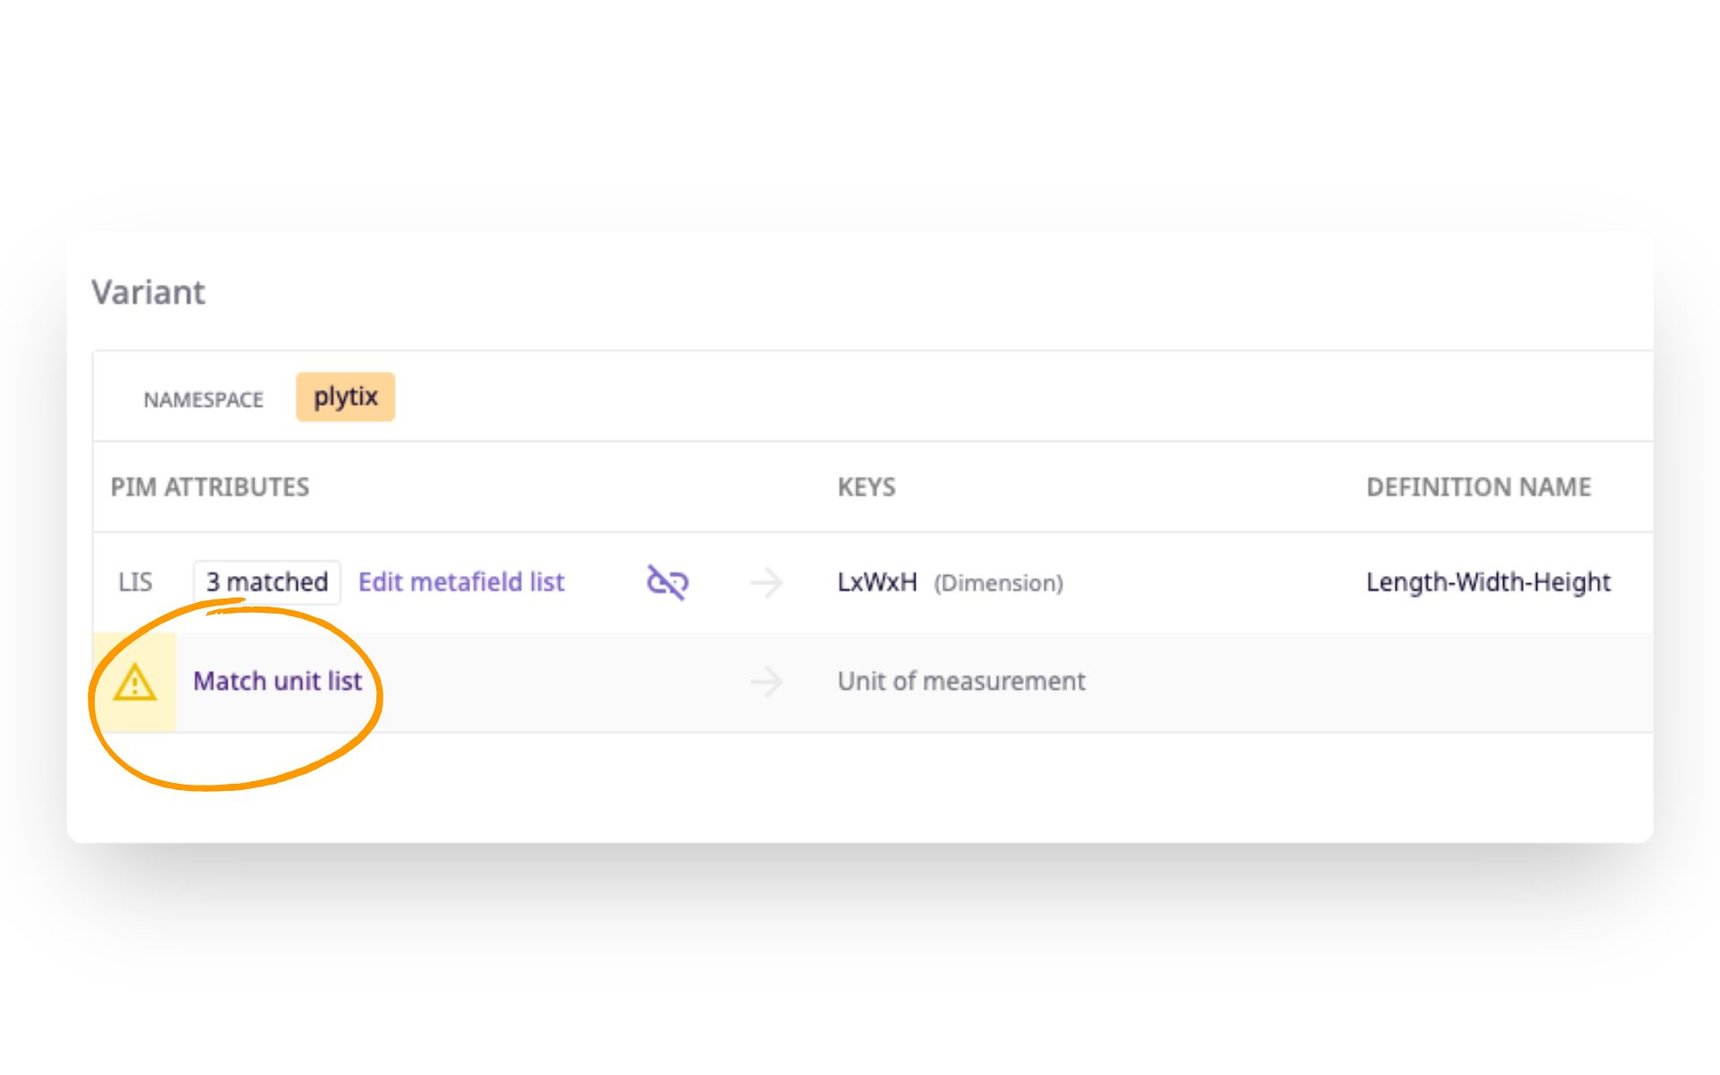The image size is (1720, 1075).
Task: Click the Unit of measurement key
Action: 961,681
